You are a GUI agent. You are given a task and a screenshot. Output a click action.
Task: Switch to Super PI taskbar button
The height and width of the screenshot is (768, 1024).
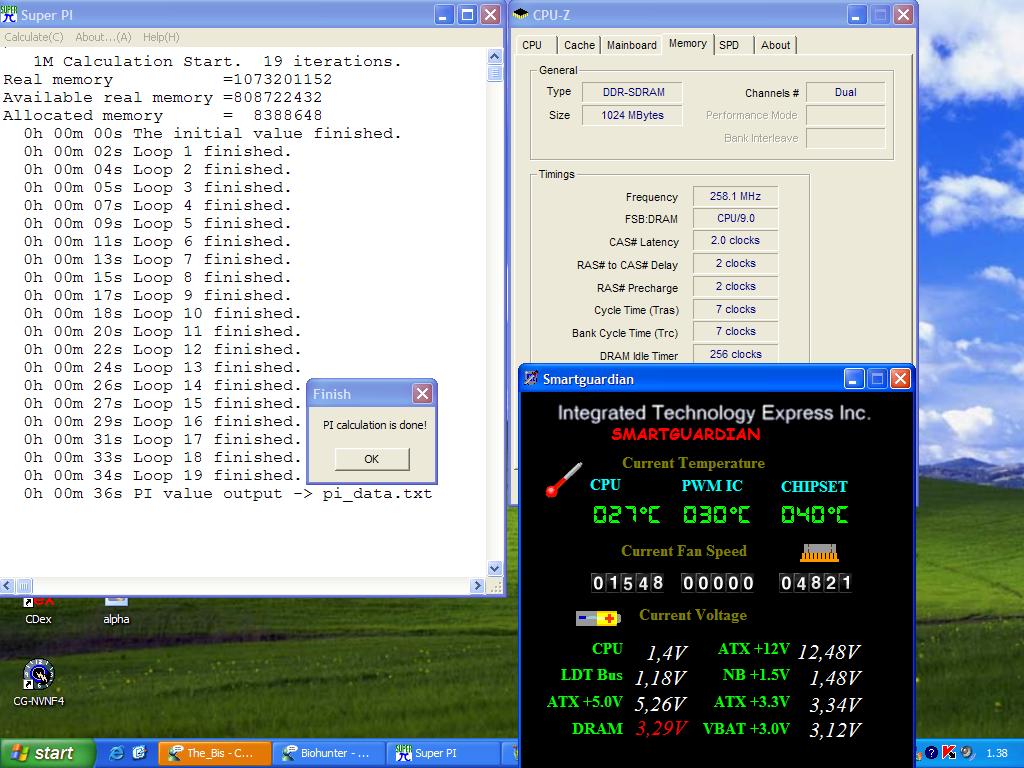click(x=443, y=753)
